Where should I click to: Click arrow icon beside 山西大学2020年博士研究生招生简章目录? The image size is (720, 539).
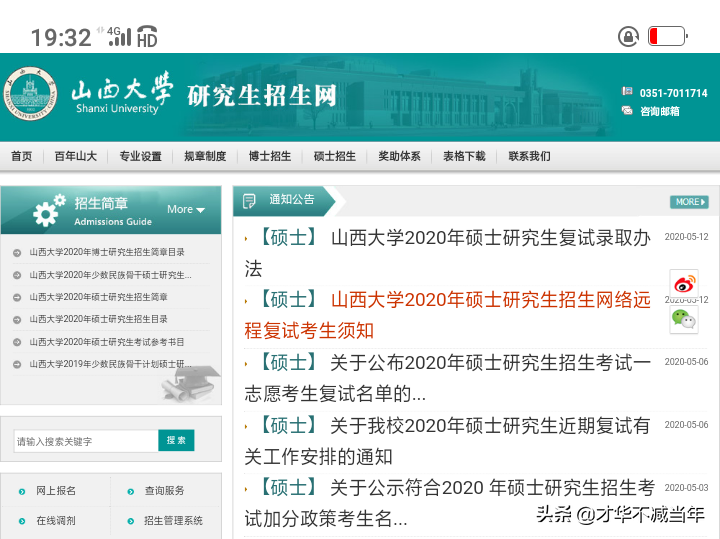17,253
